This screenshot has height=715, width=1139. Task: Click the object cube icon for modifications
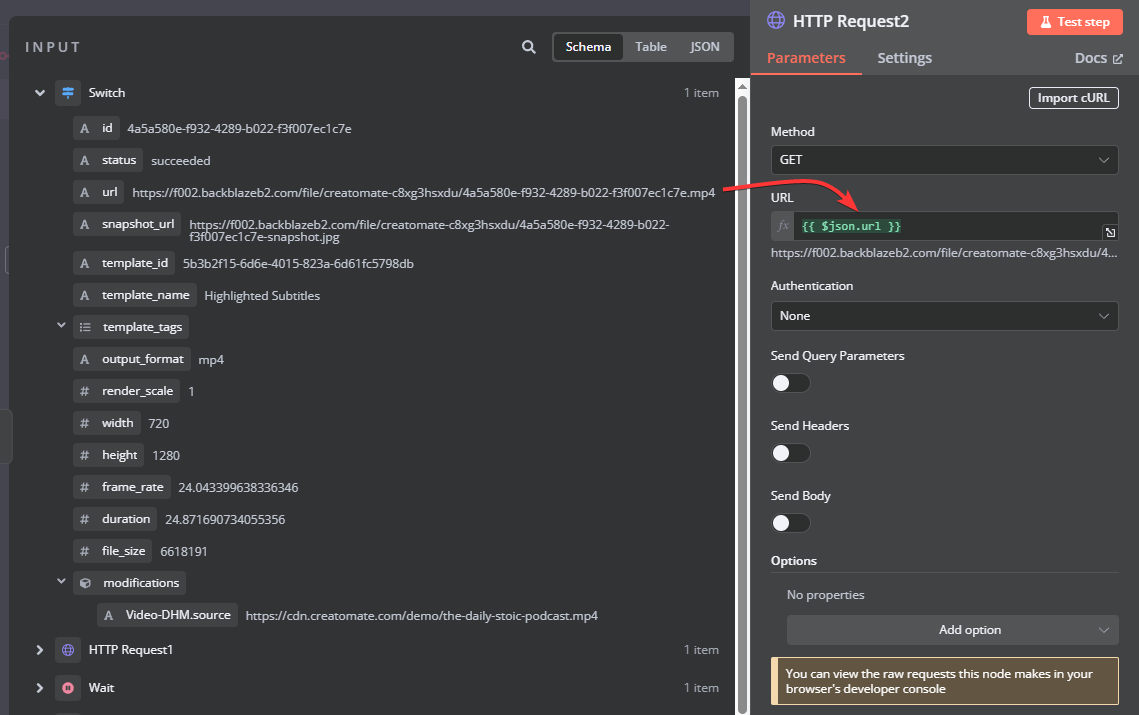click(85, 583)
